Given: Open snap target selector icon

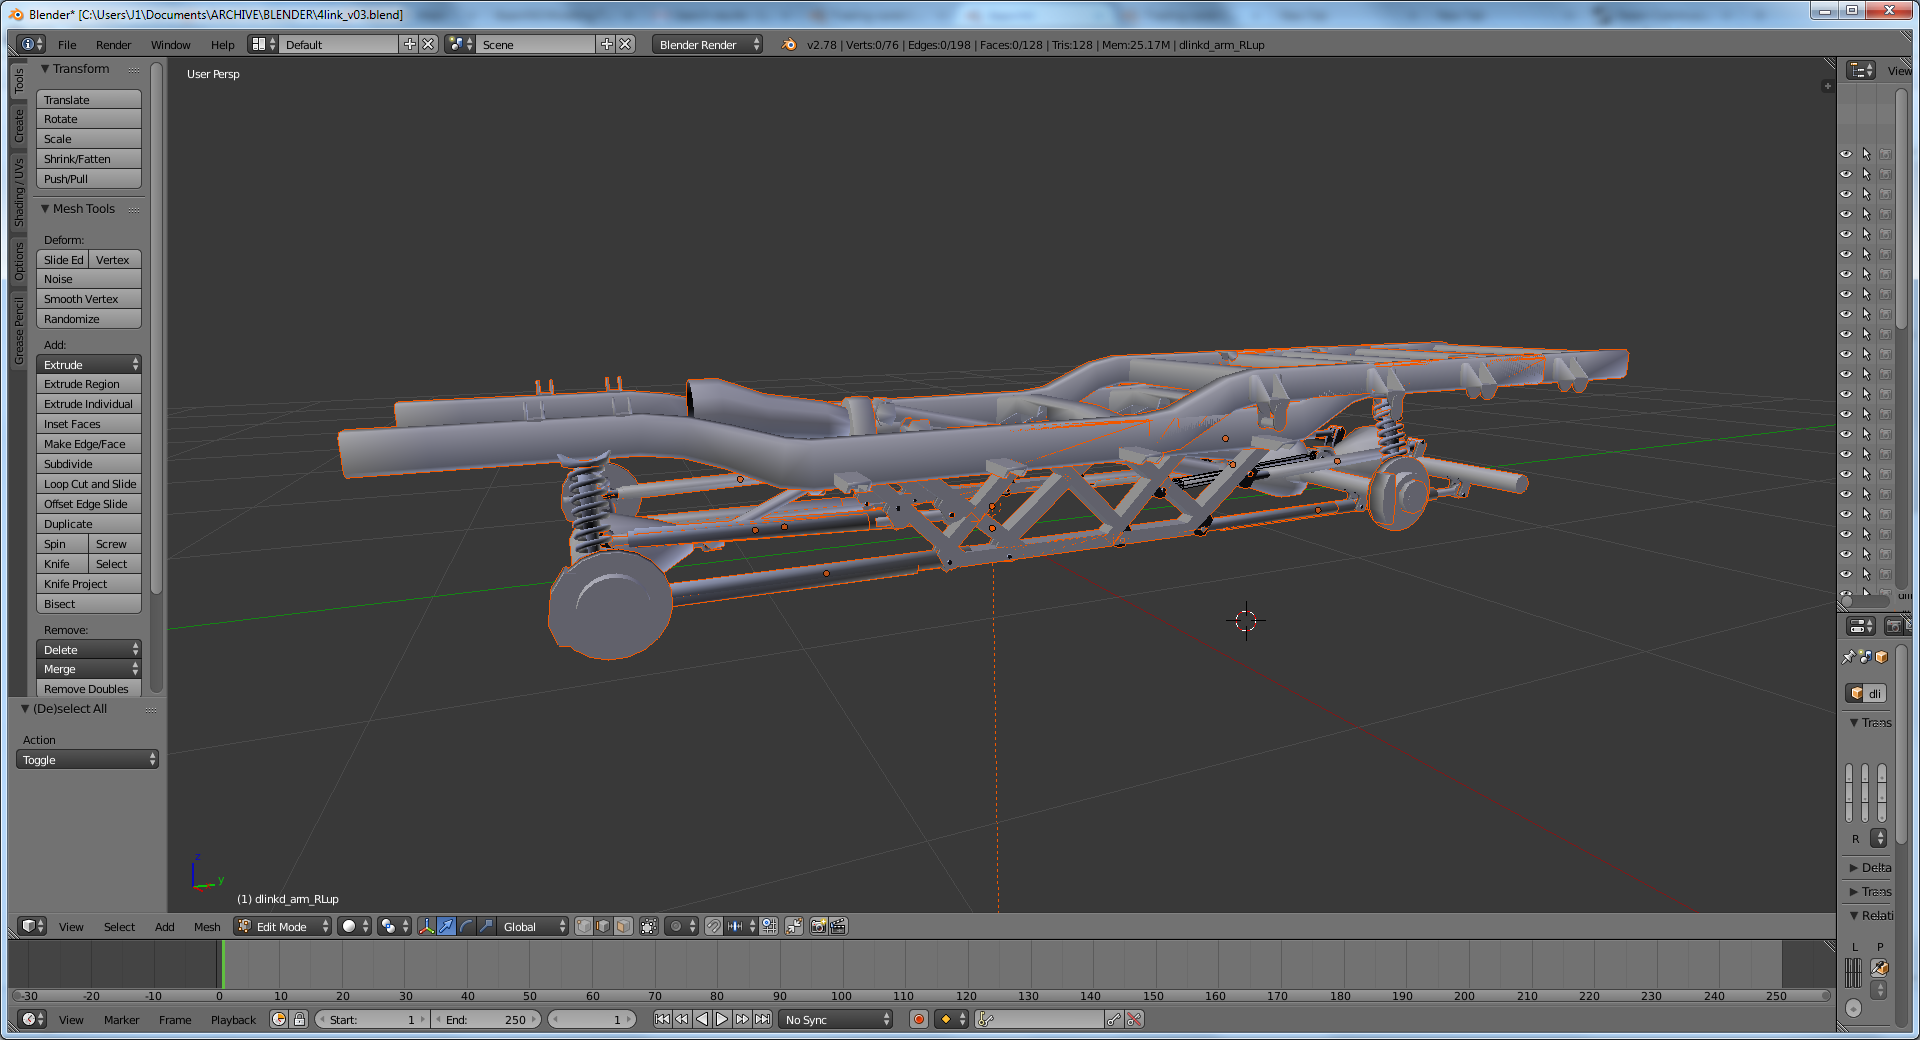Looking at the screenshot, I should 769,926.
